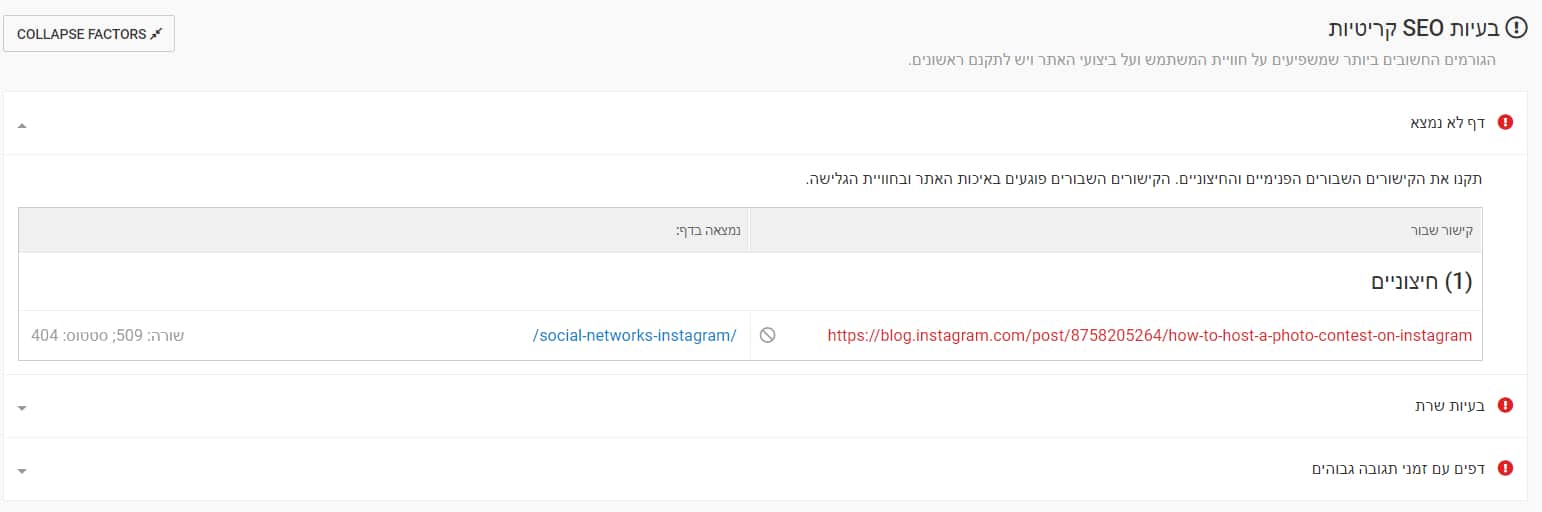Image resolution: width=1542 pixels, height=512 pixels.
Task: Click the red error icon next to דף לא נמצא
Action: pyautogui.click(x=1505, y=123)
